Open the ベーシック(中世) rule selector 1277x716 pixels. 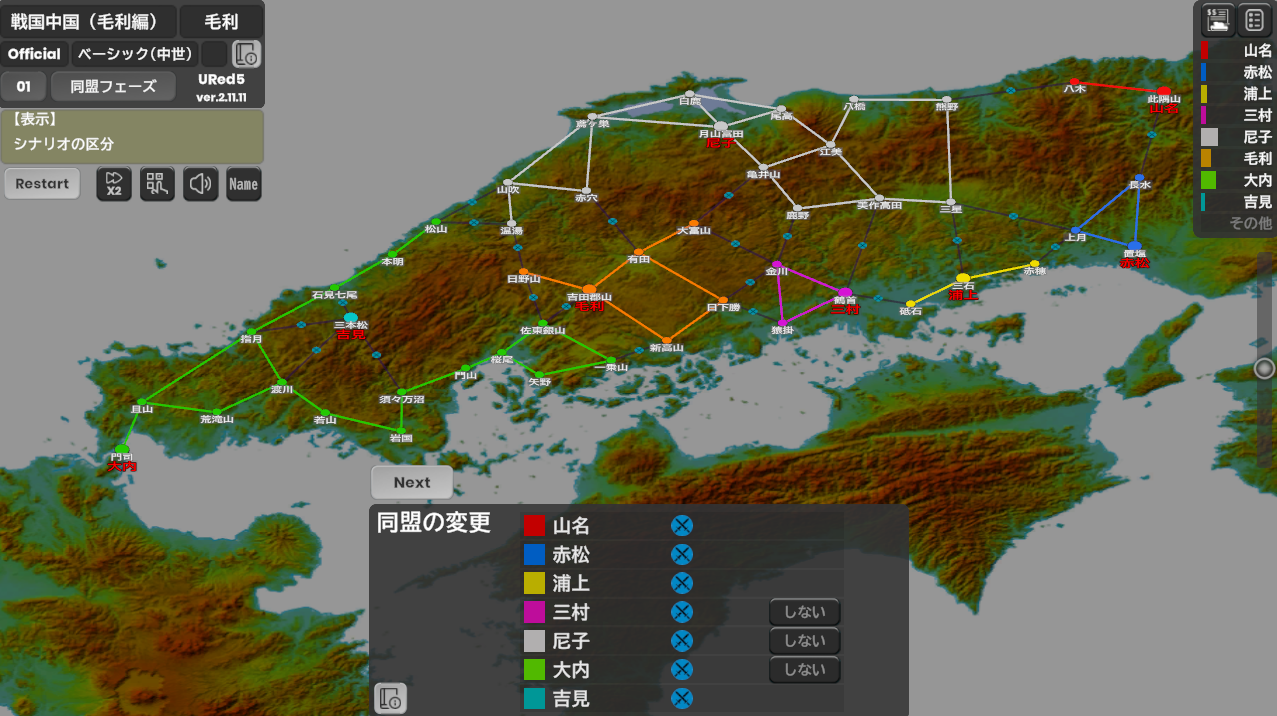click(135, 54)
